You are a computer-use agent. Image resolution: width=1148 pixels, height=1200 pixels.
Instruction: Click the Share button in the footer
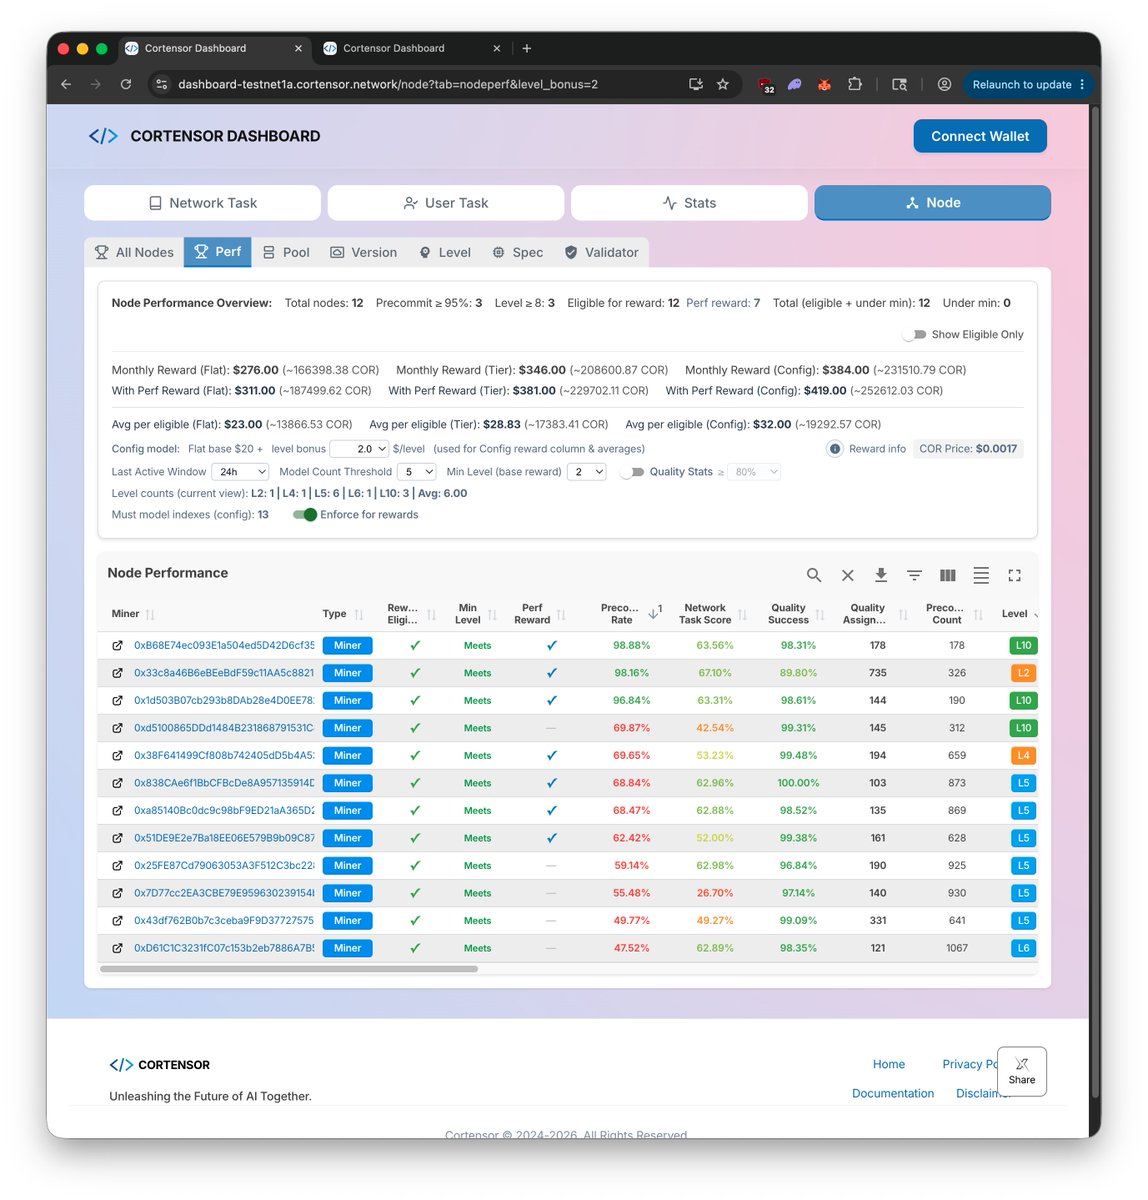tap(1022, 1071)
